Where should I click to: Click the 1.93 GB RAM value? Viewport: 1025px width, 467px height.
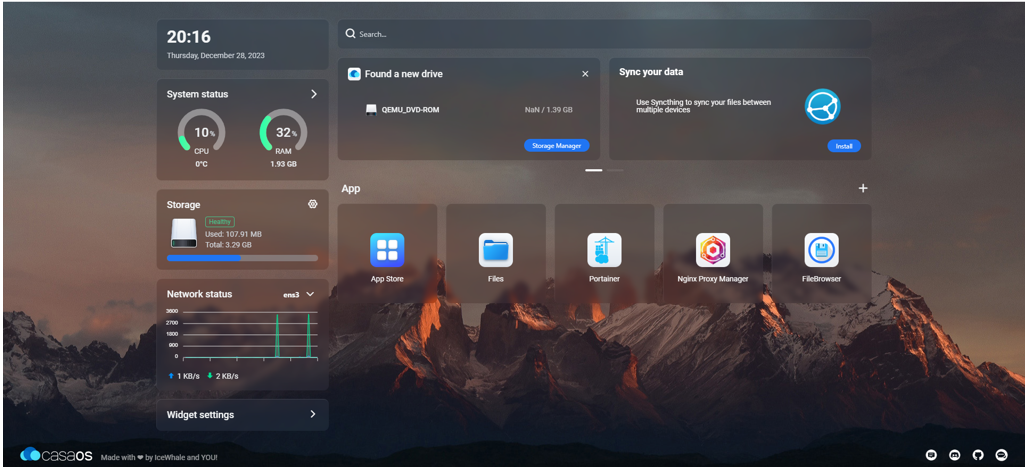pos(283,164)
